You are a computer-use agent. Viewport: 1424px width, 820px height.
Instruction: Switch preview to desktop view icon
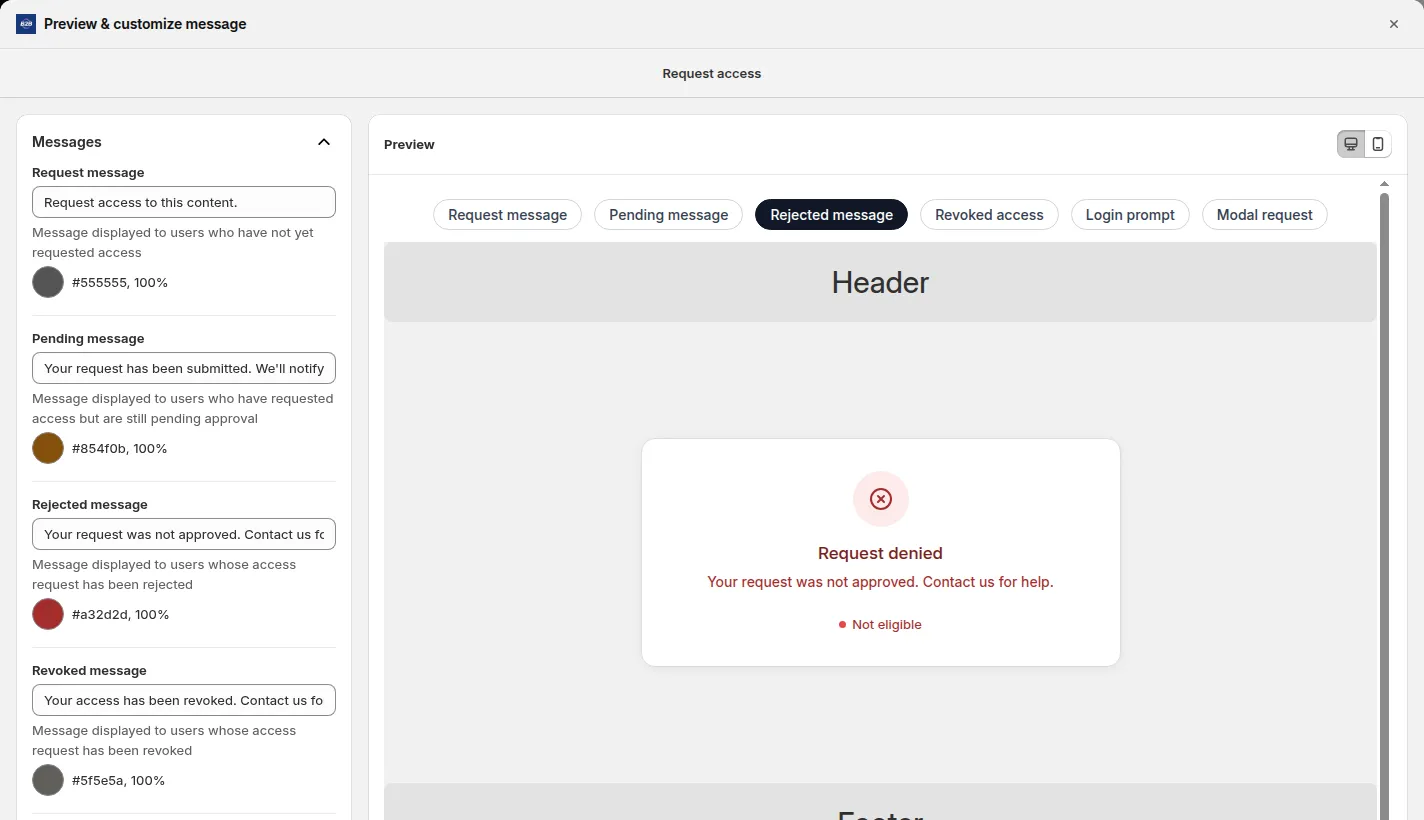pos(1351,144)
